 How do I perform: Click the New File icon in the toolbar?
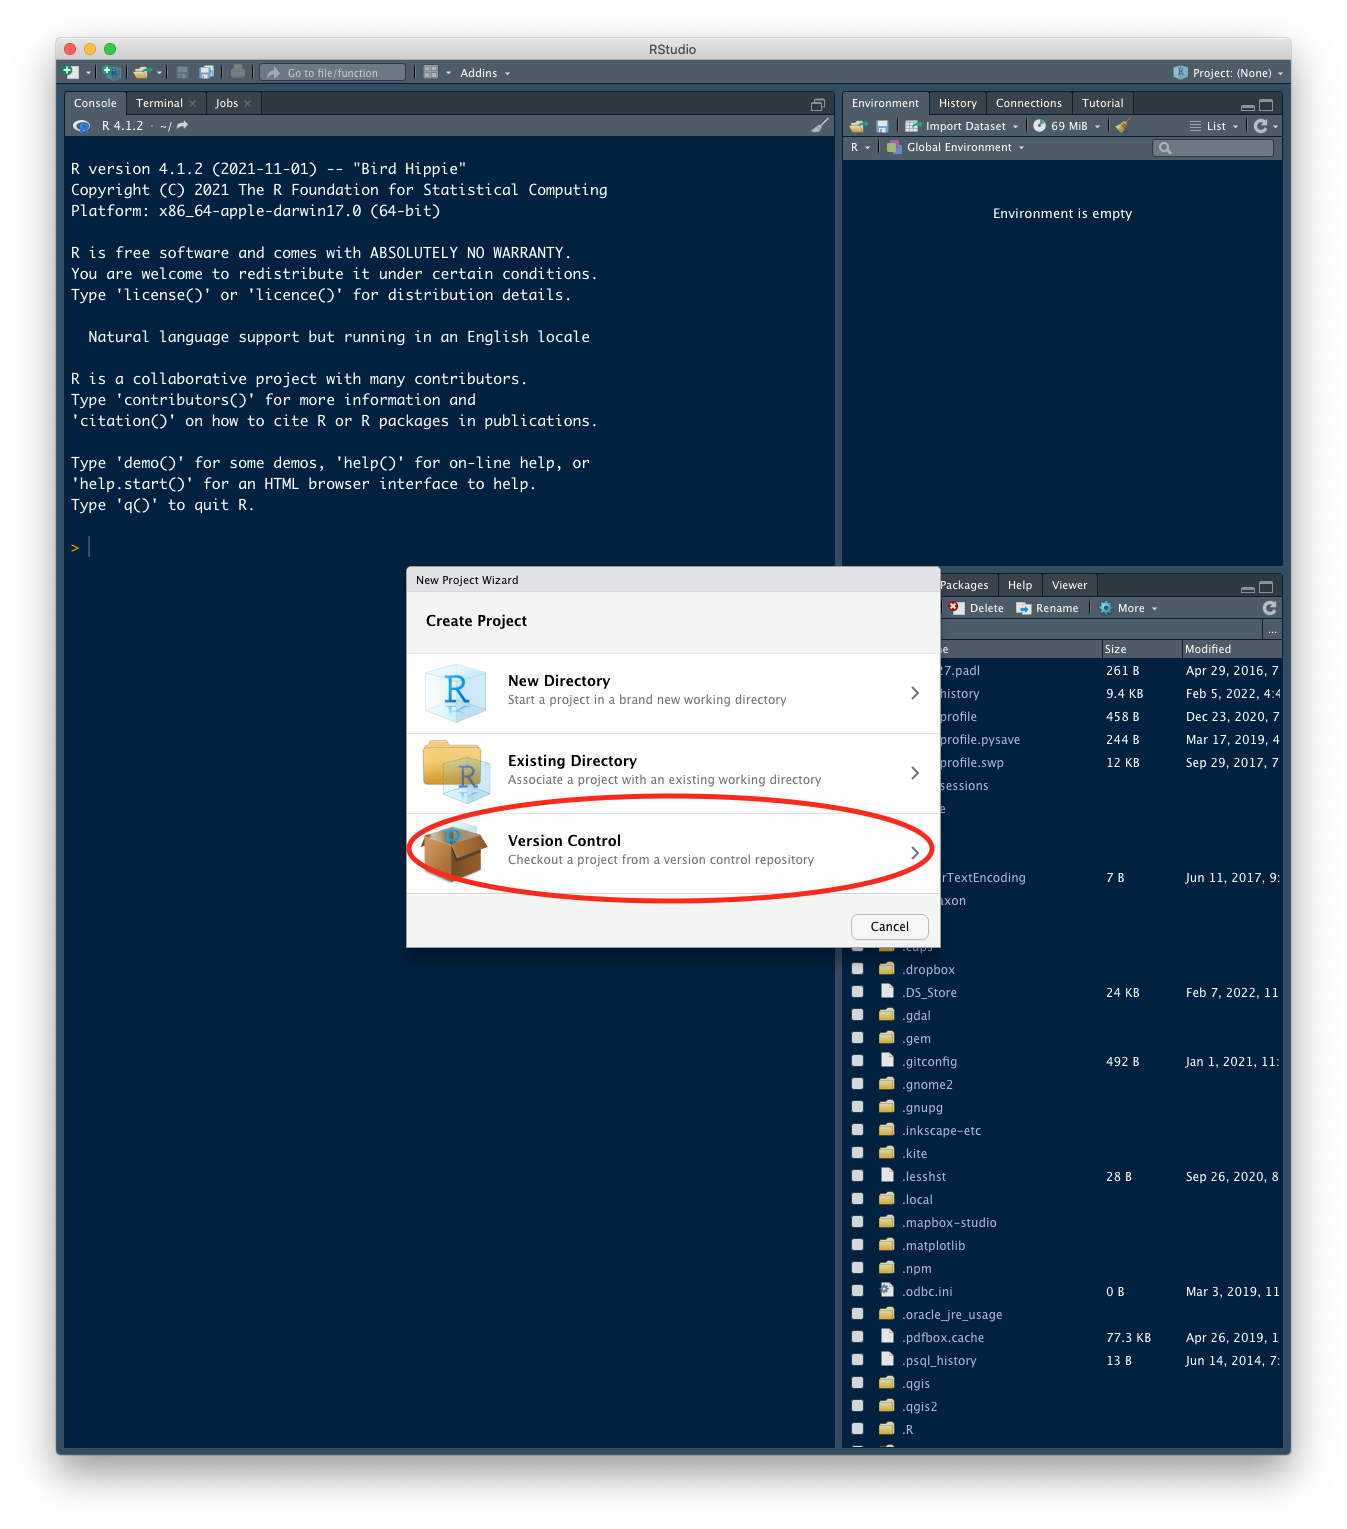point(71,72)
